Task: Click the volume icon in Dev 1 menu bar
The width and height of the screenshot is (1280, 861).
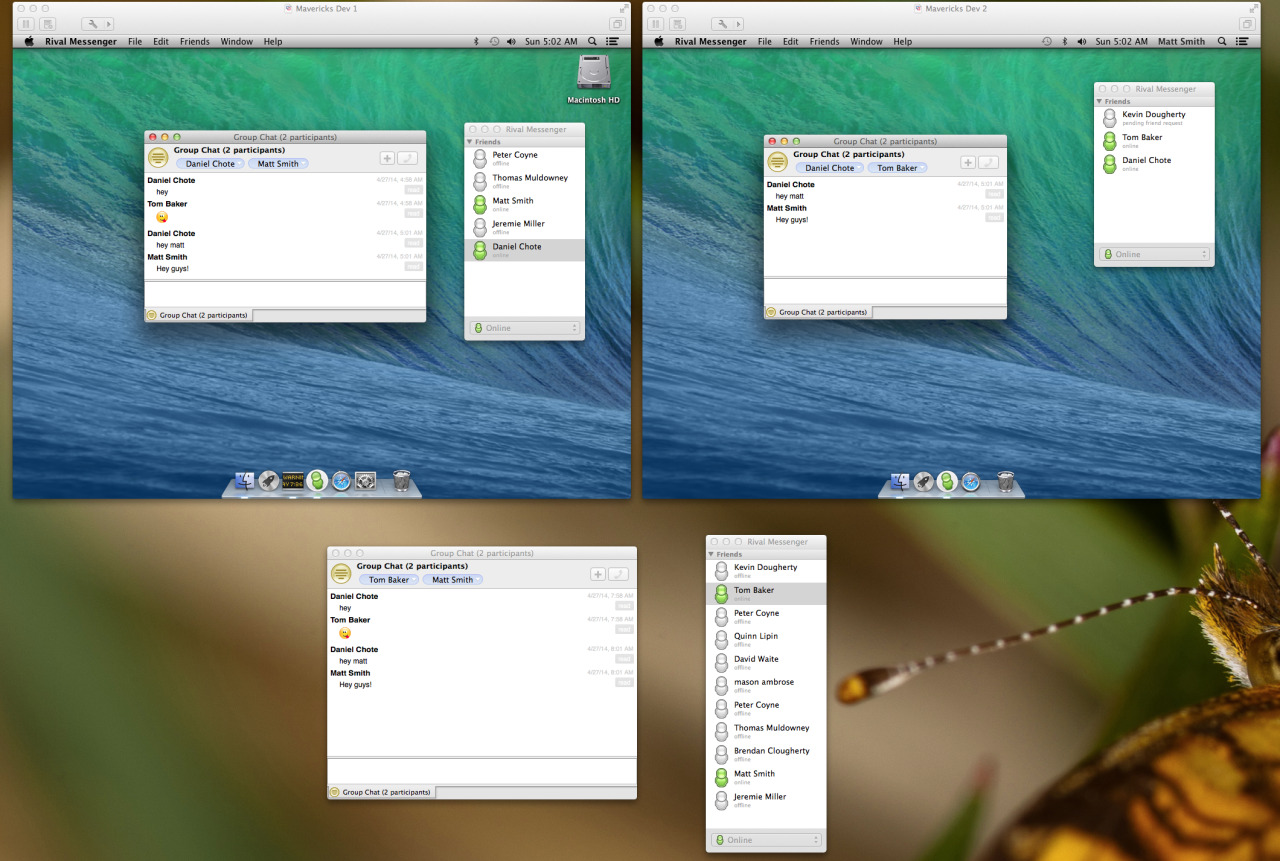Action: [x=511, y=42]
